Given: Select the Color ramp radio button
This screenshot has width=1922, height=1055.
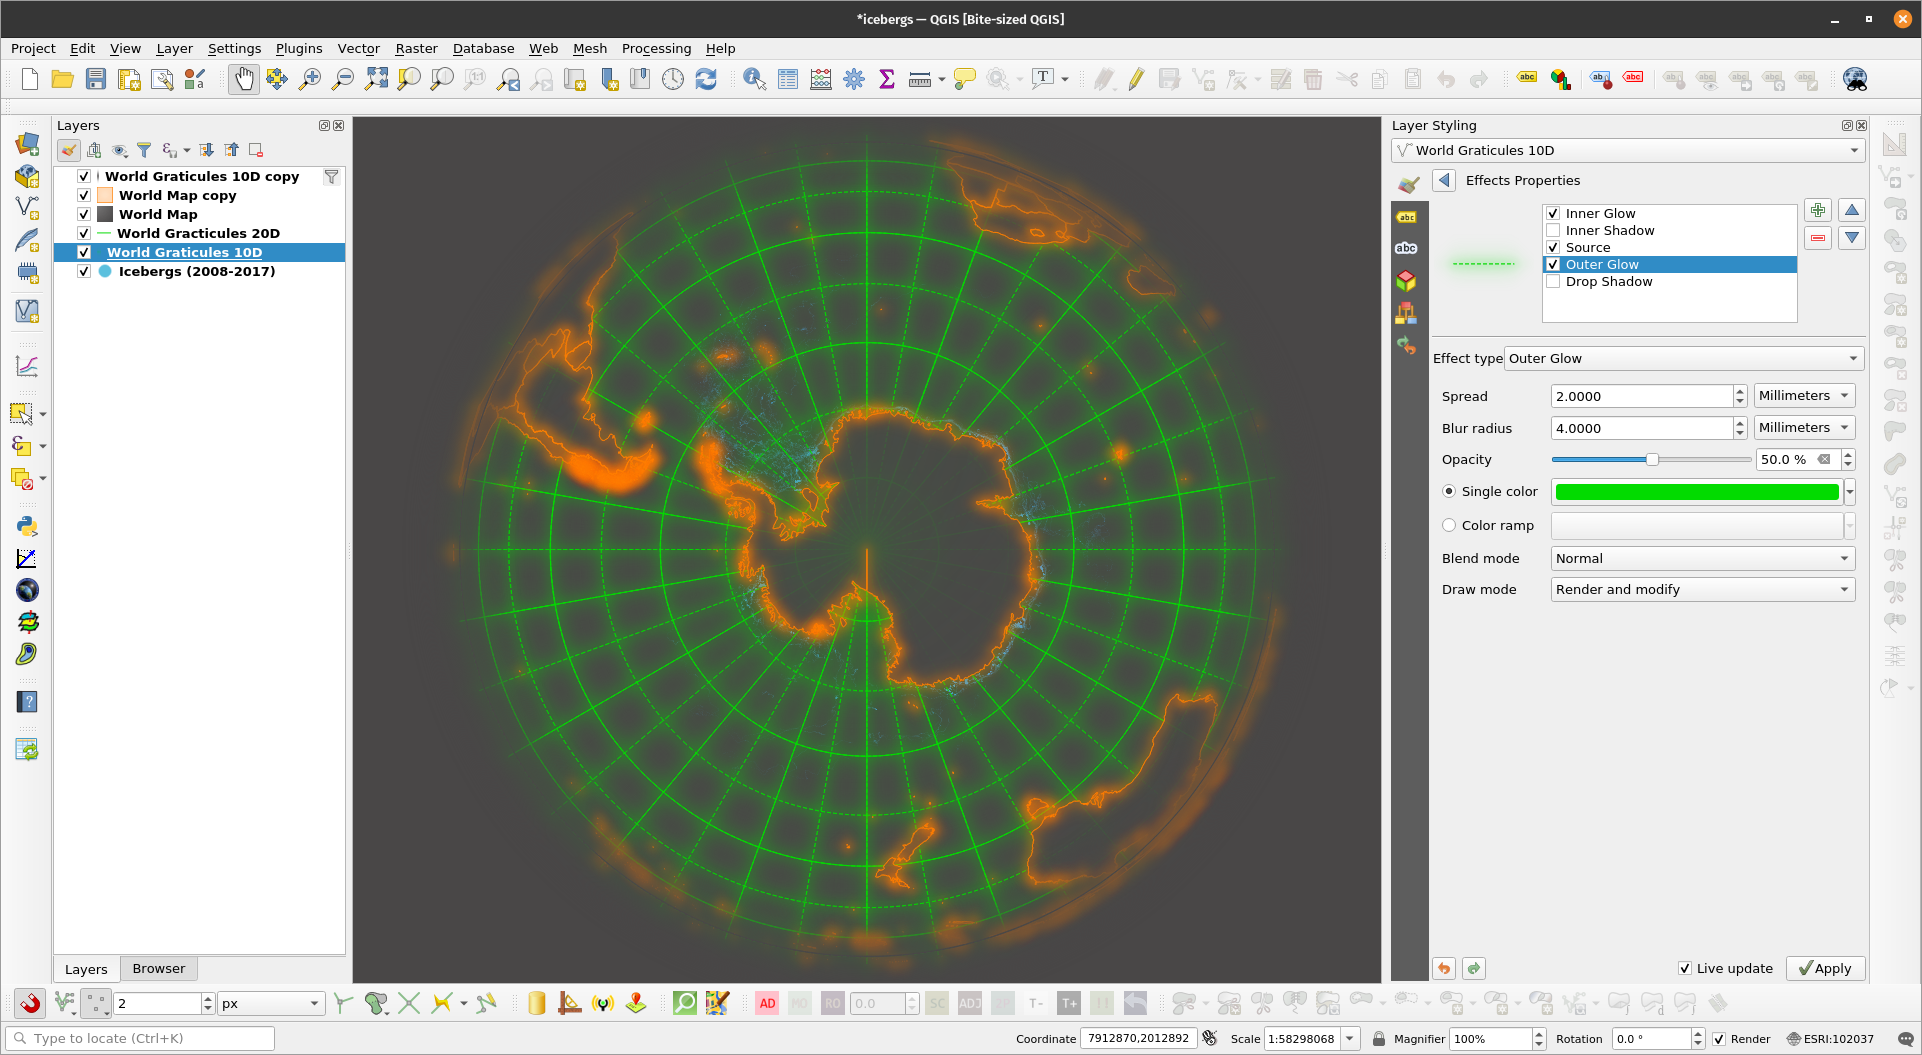Looking at the screenshot, I should 1449,525.
